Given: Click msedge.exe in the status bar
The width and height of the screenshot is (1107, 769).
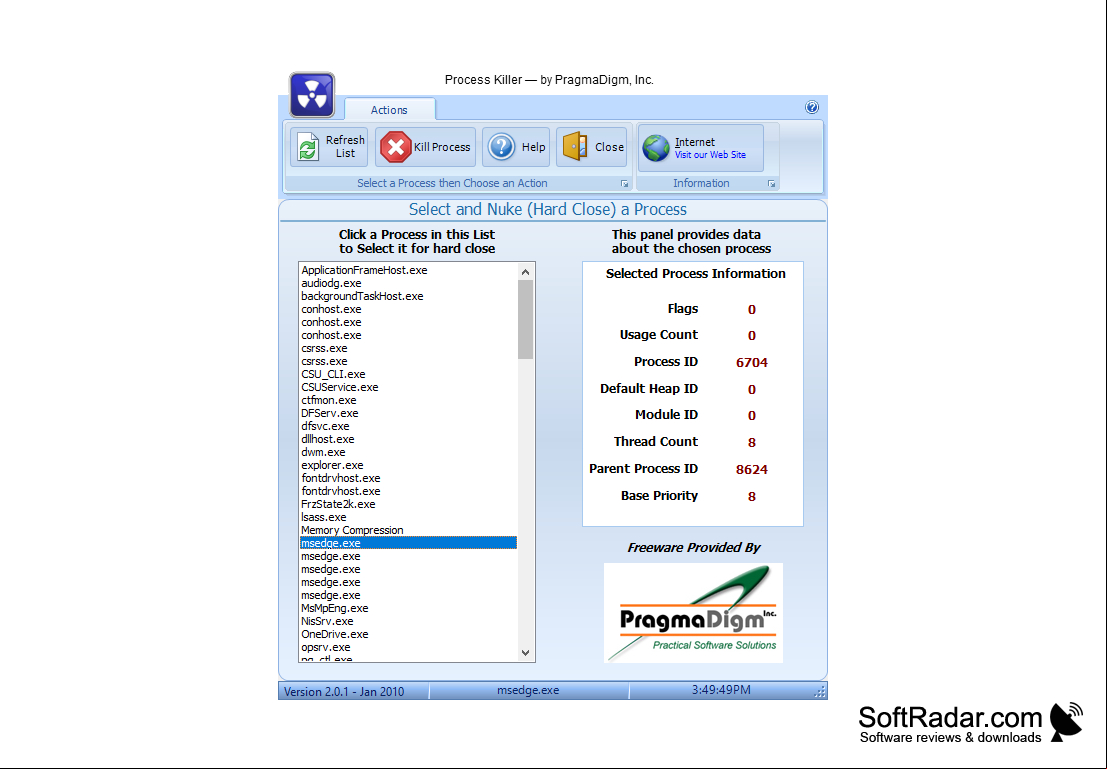Looking at the screenshot, I should click(528, 690).
